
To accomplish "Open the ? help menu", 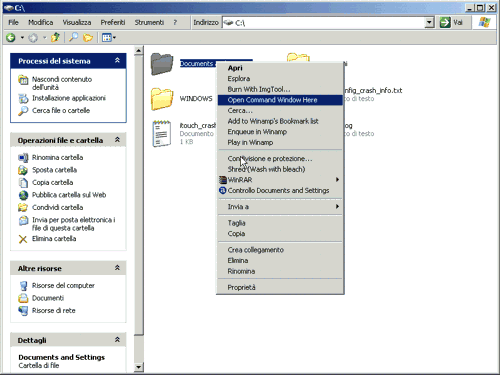I will coord(175,22).
